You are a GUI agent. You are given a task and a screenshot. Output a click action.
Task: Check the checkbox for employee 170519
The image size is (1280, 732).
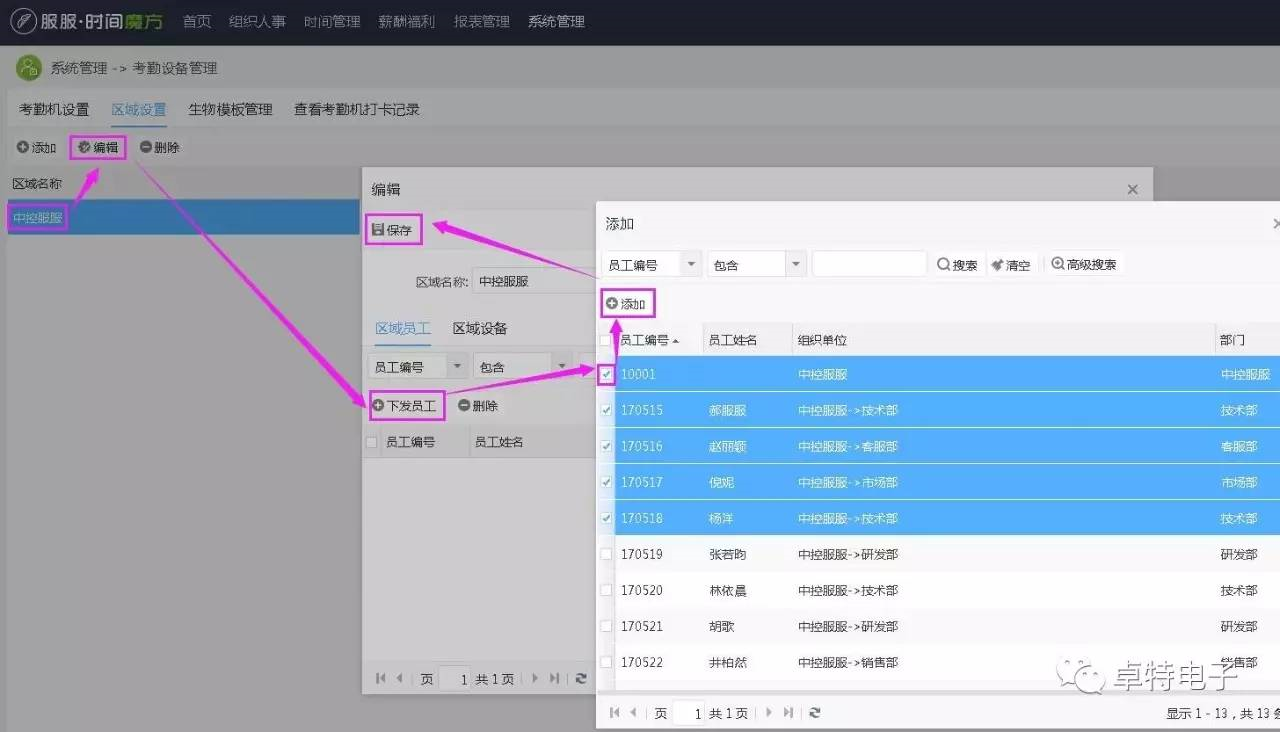pos(606,554)
